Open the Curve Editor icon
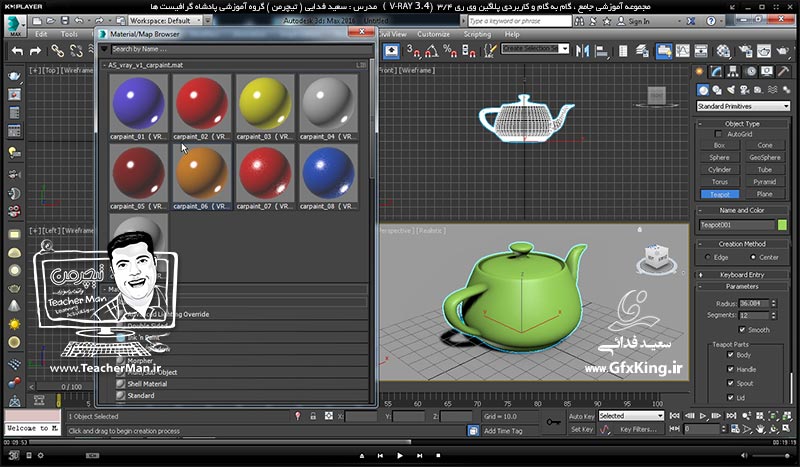This screenshot has height=467, width=800. coord(682,51)
